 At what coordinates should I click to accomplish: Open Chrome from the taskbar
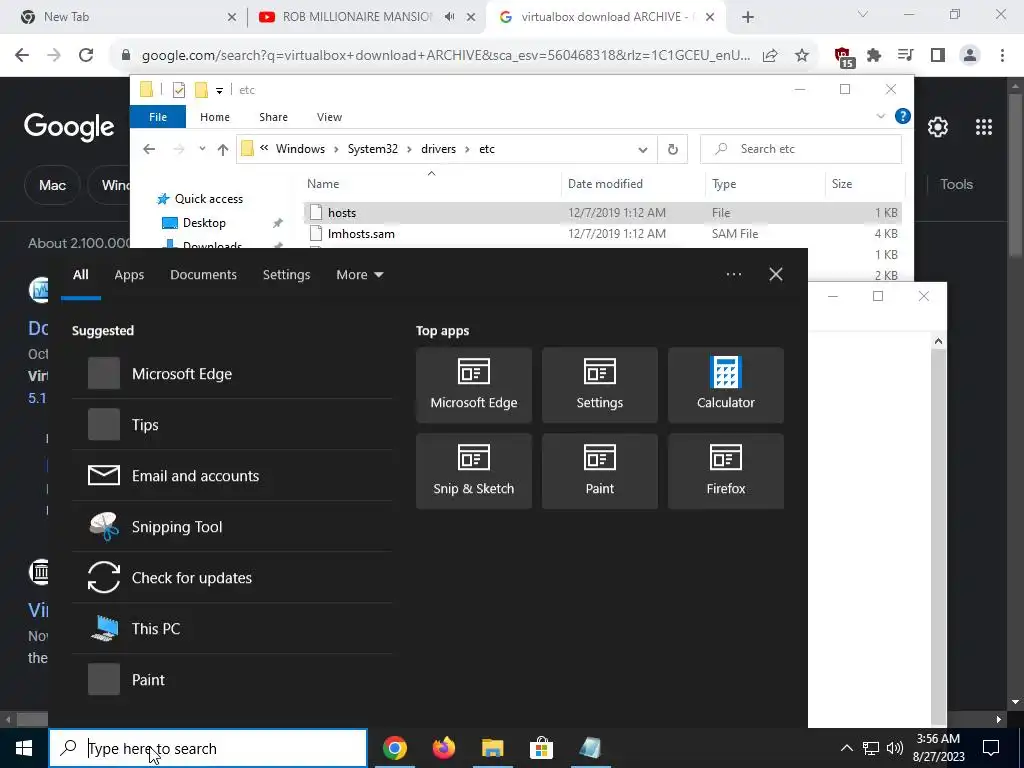click(x=395, y=748)
